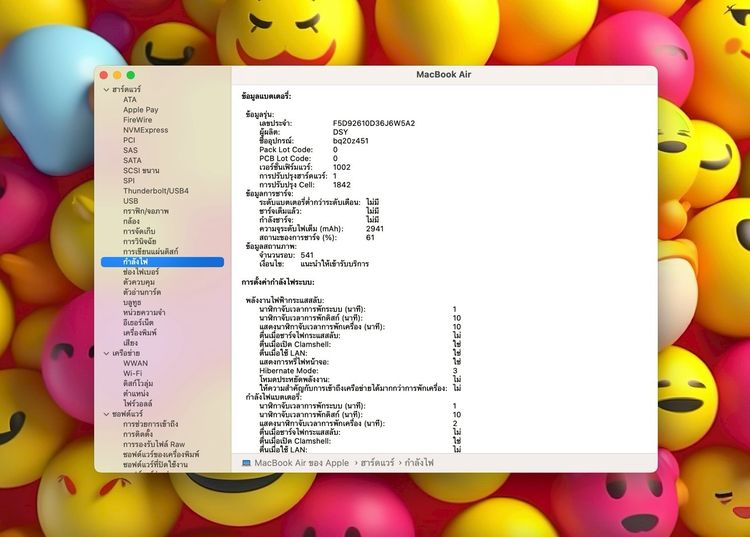Screen dimensions: 750x537
Task: Select ช่องไฟเบอร์ in the sidebar
Action: click(x=141, y=272)
